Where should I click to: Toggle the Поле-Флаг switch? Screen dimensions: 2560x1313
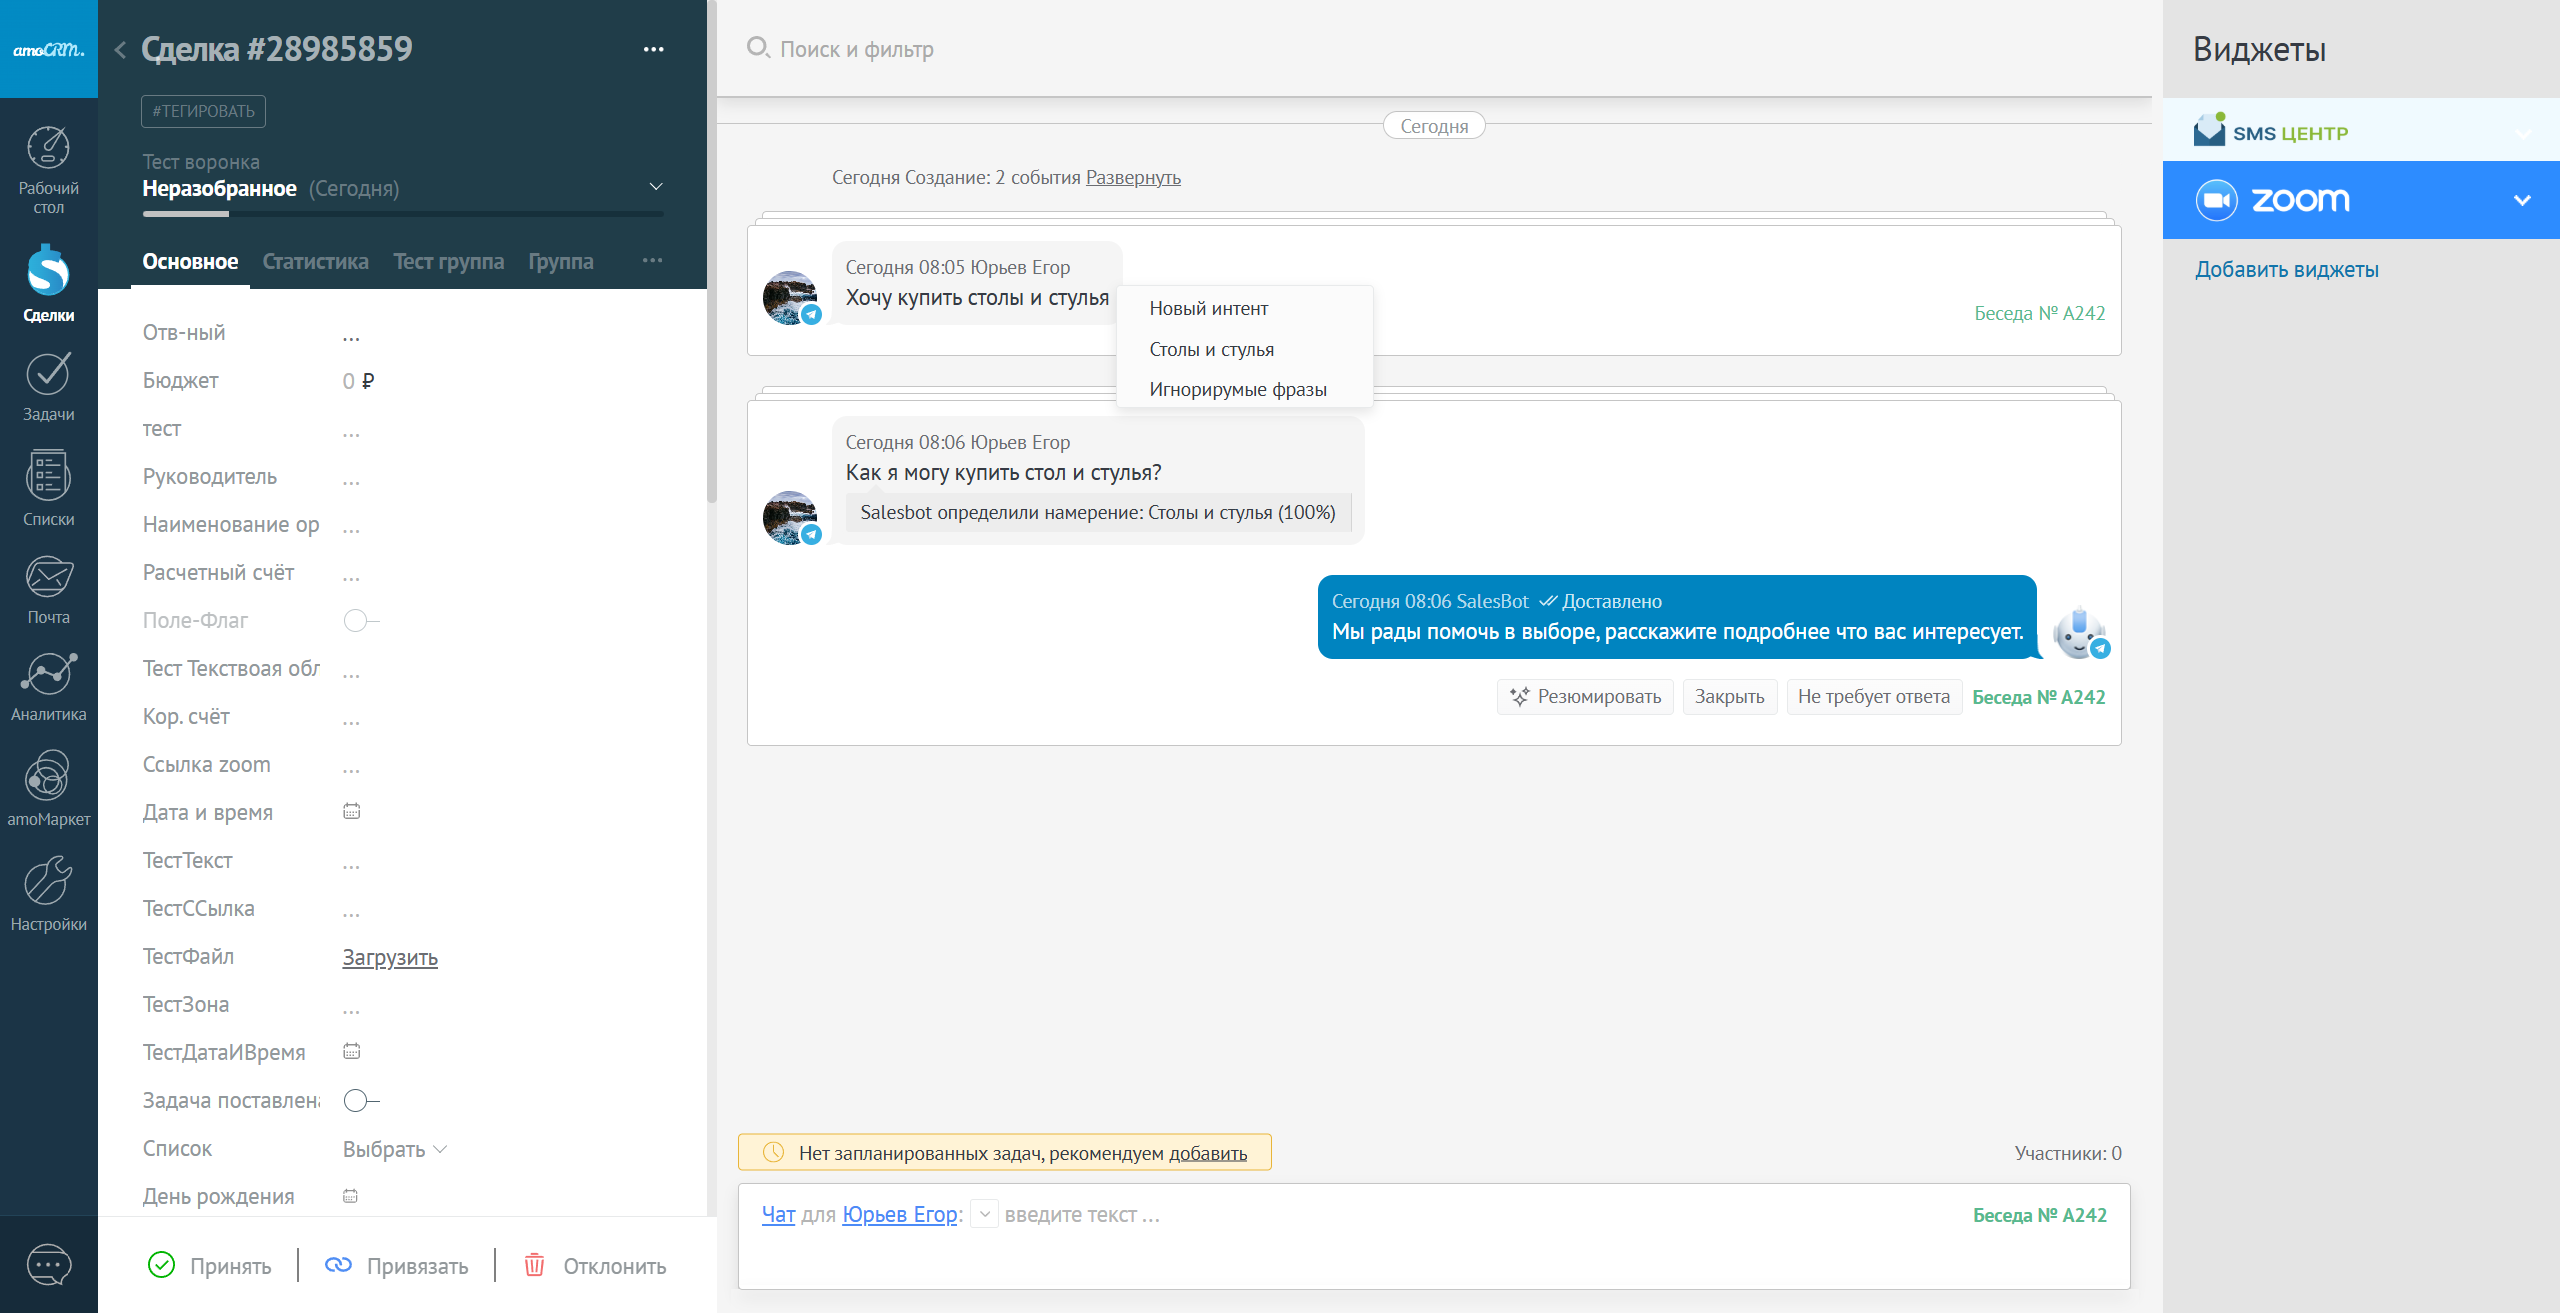pos(360,620)
